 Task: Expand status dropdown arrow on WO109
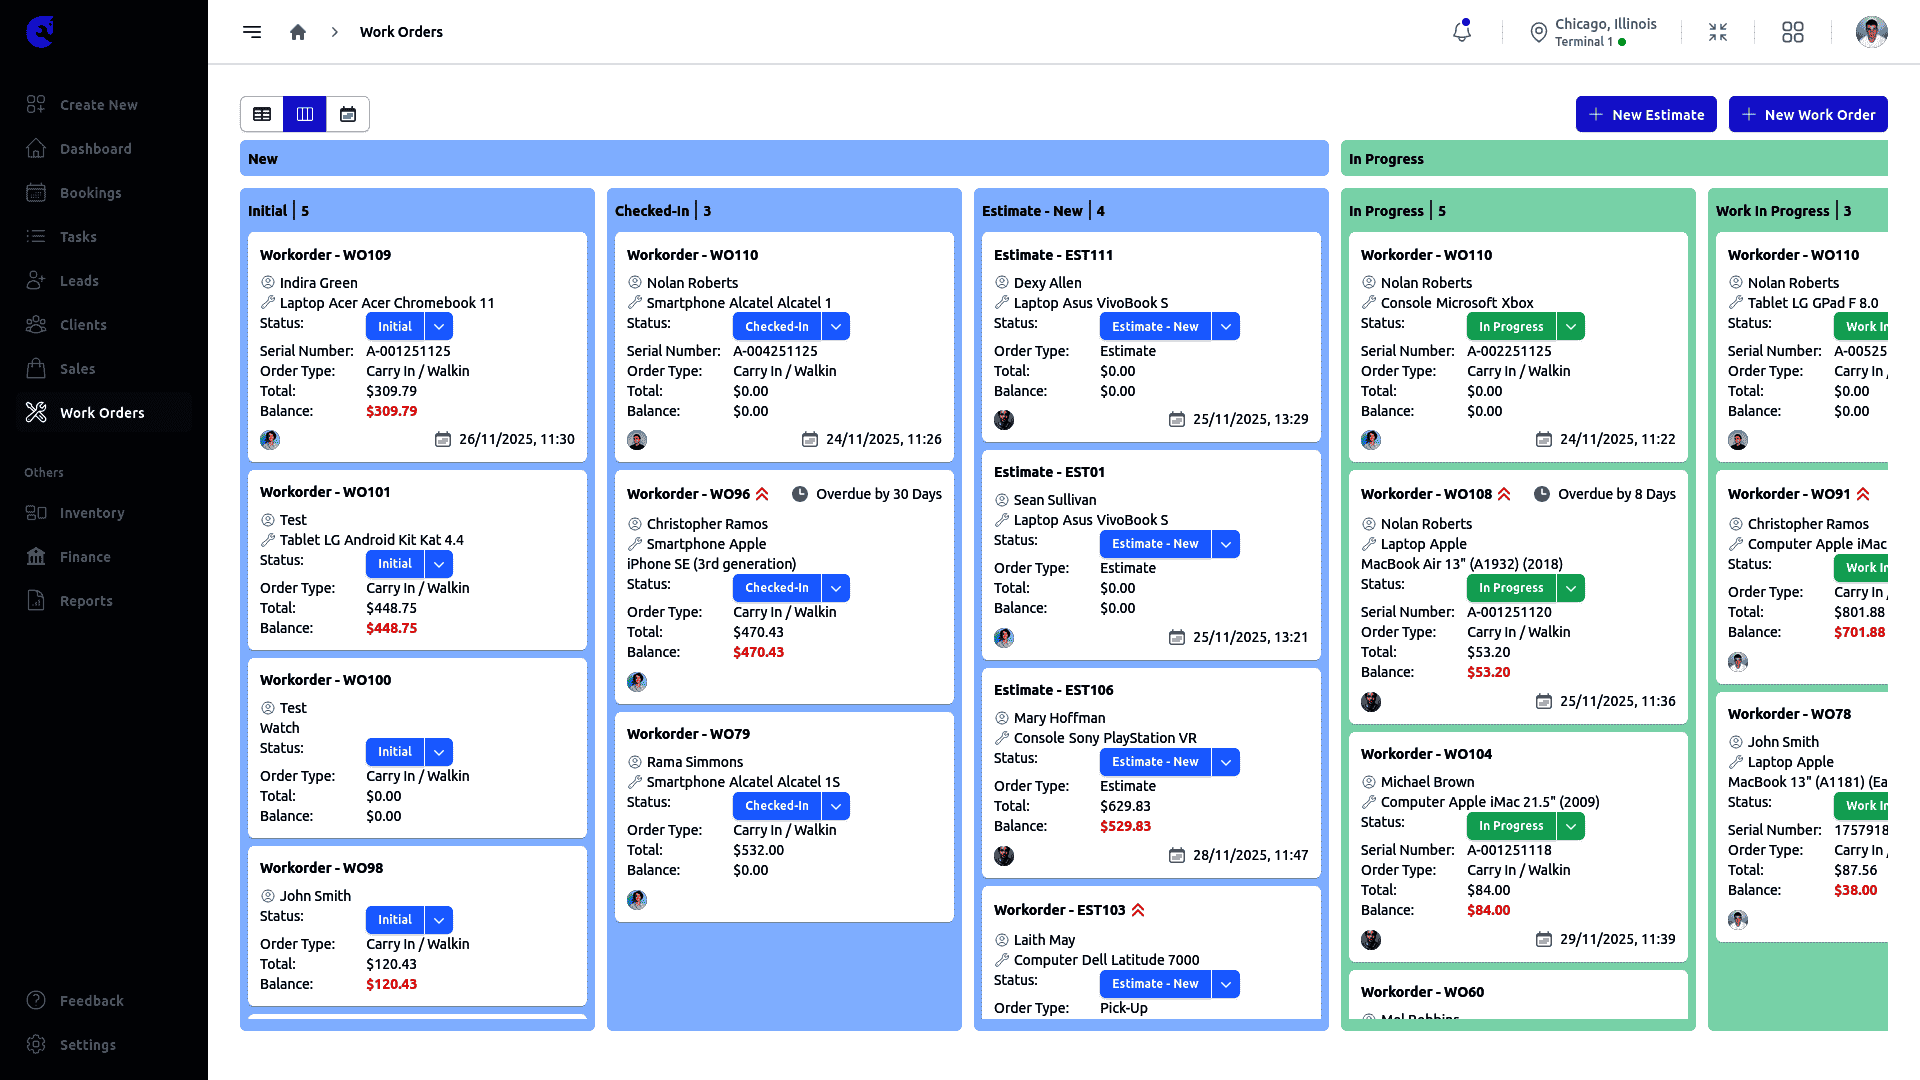click(439, 327)
